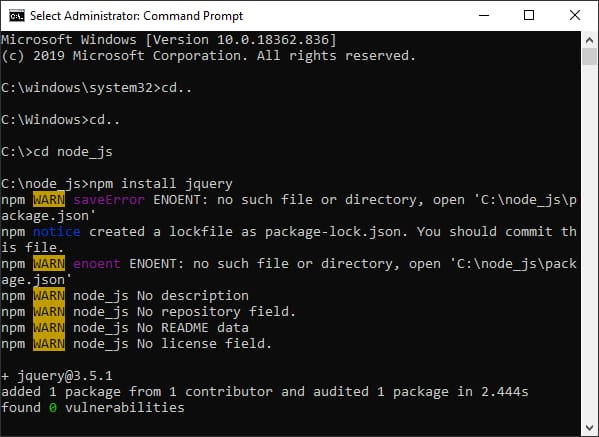Click the yellow WARN label beside saveError
This screenshot has height=437, width=599.
49,199
